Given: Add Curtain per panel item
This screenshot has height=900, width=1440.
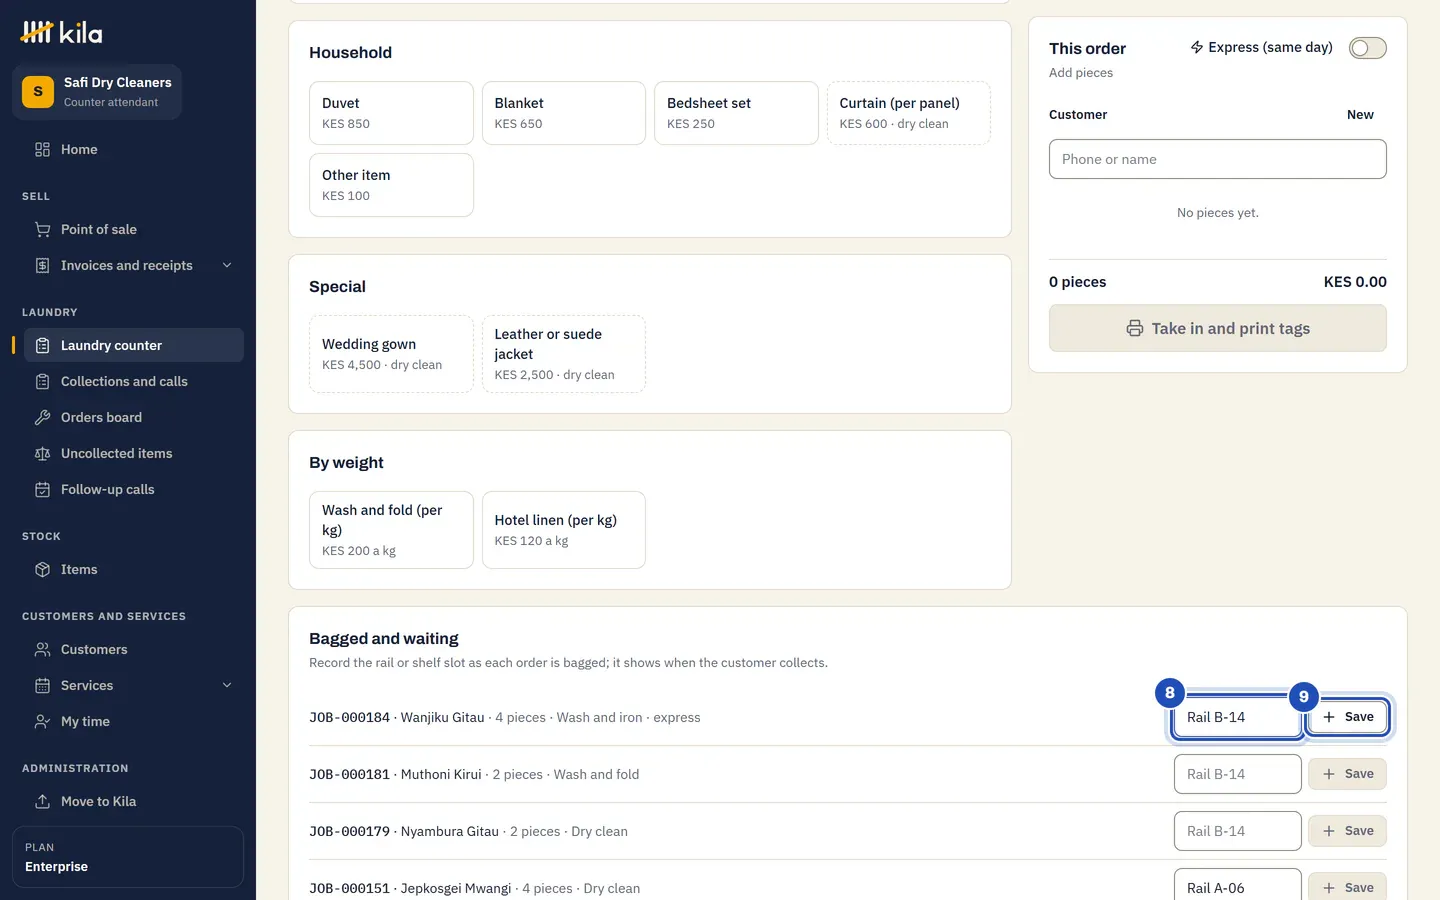Looking at the screenshot, I should pos(909,113).
